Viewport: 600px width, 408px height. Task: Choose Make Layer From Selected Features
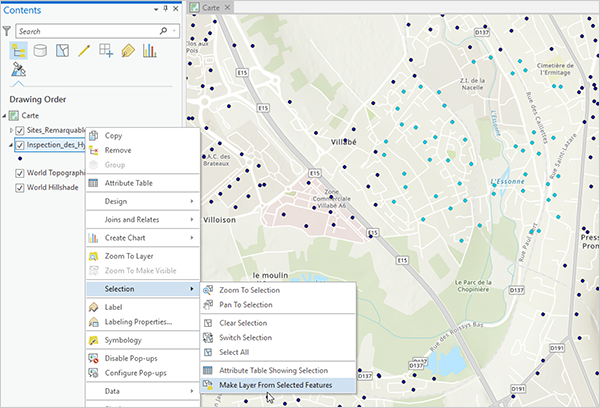pos(276,384)
